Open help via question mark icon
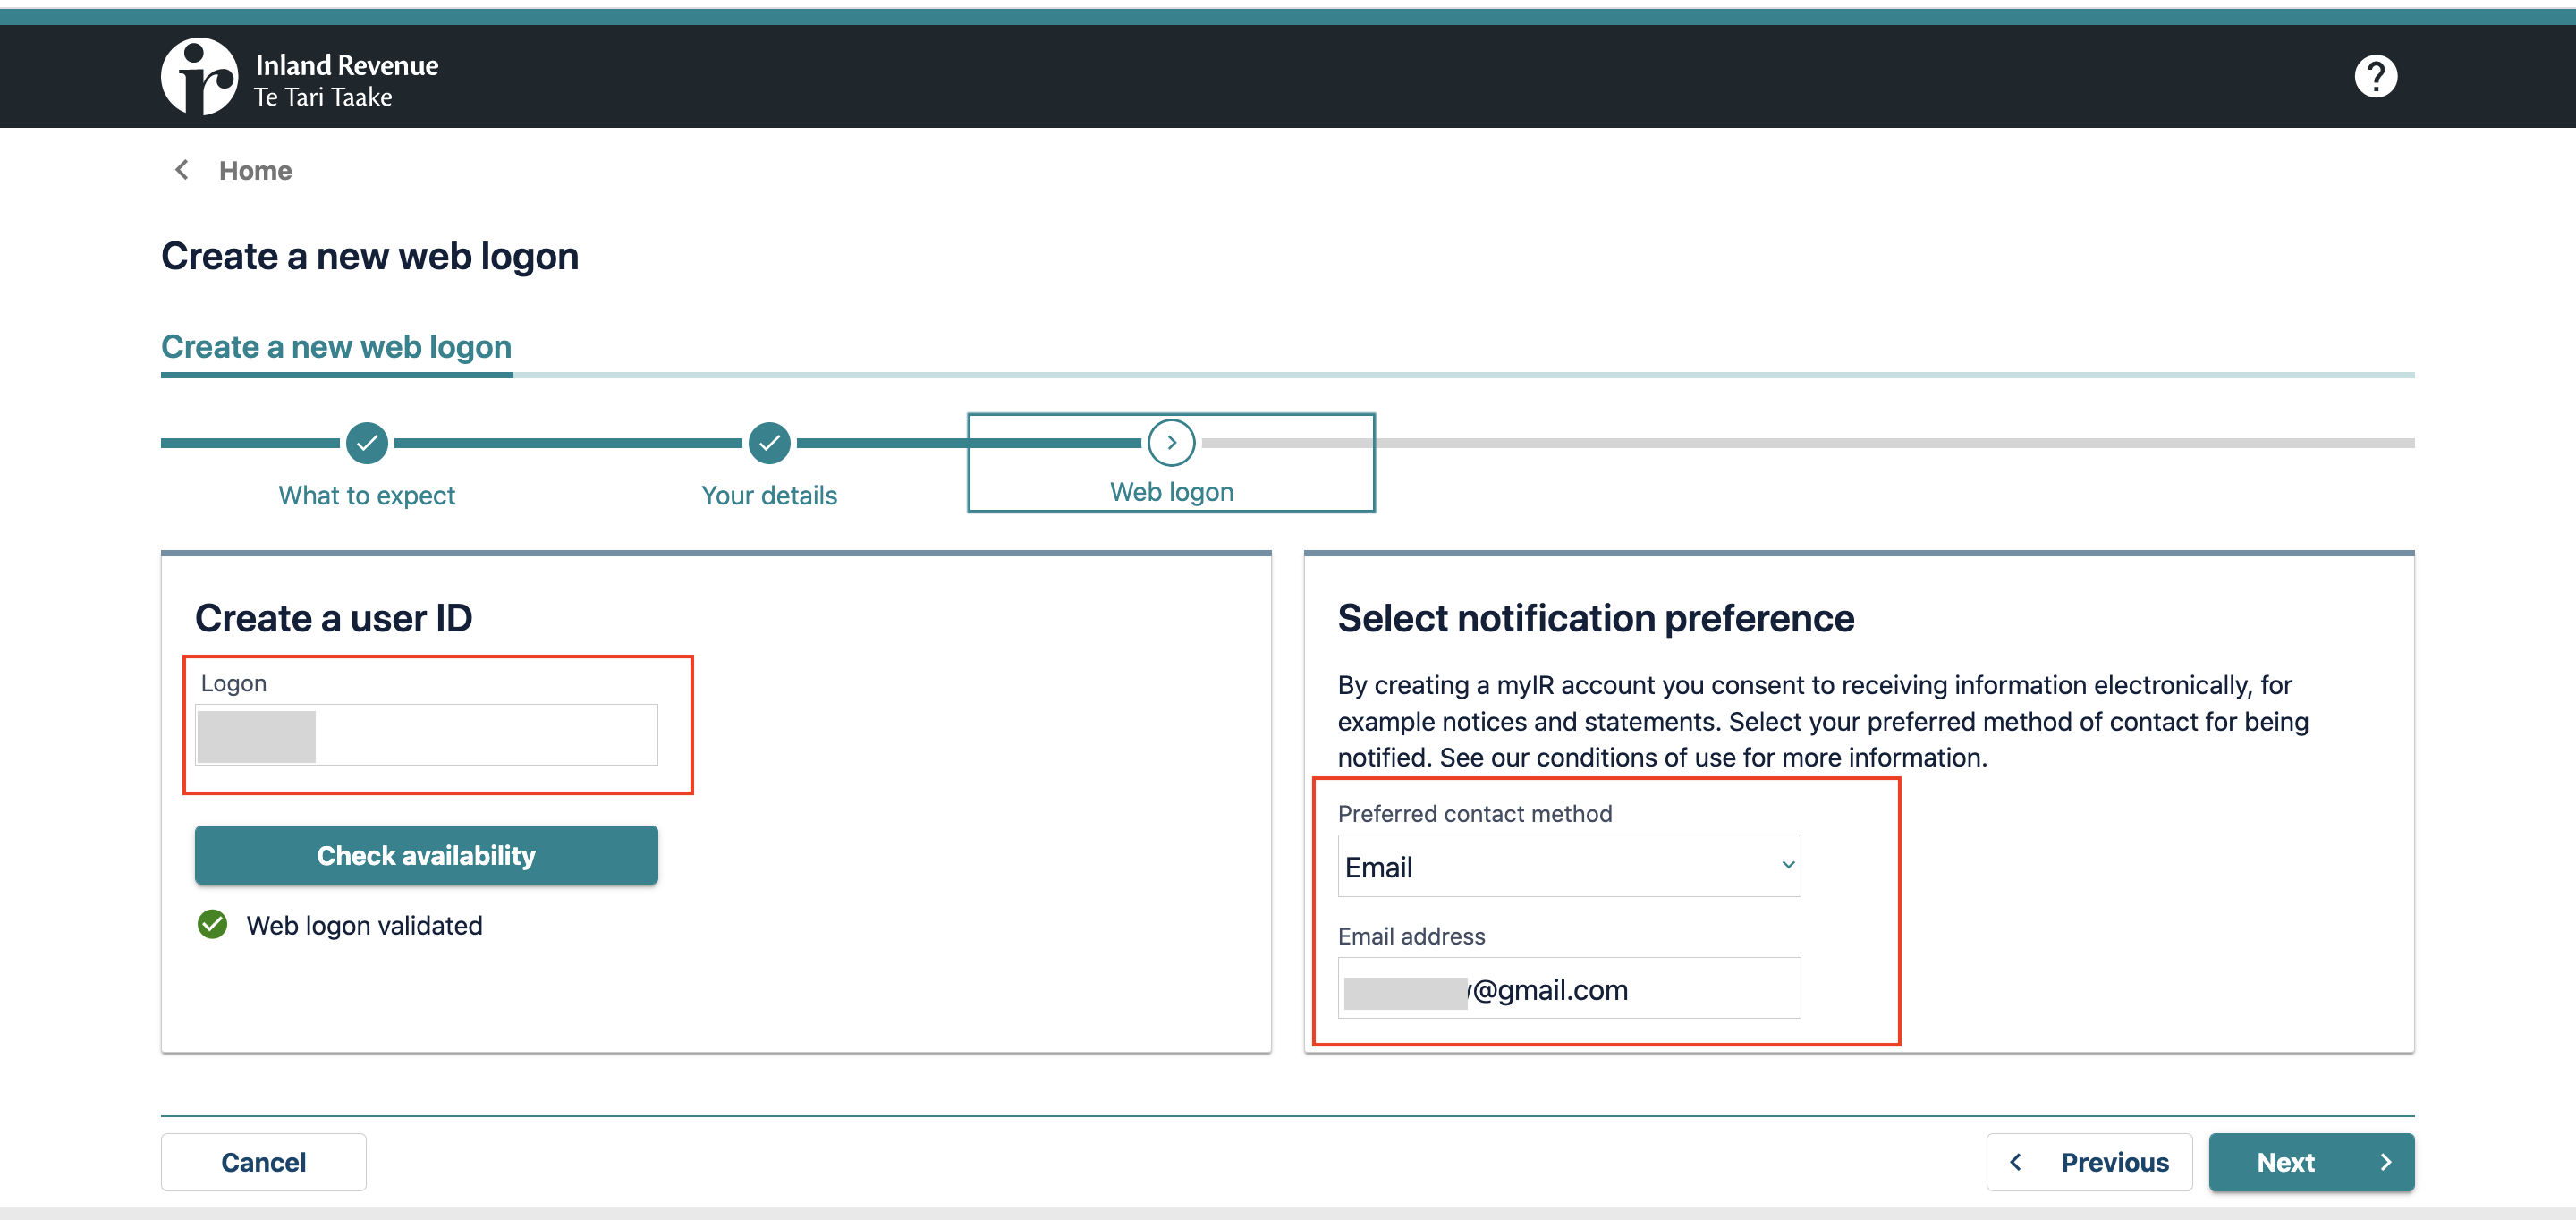Screen dimensions: 2576x1220 2375,76
